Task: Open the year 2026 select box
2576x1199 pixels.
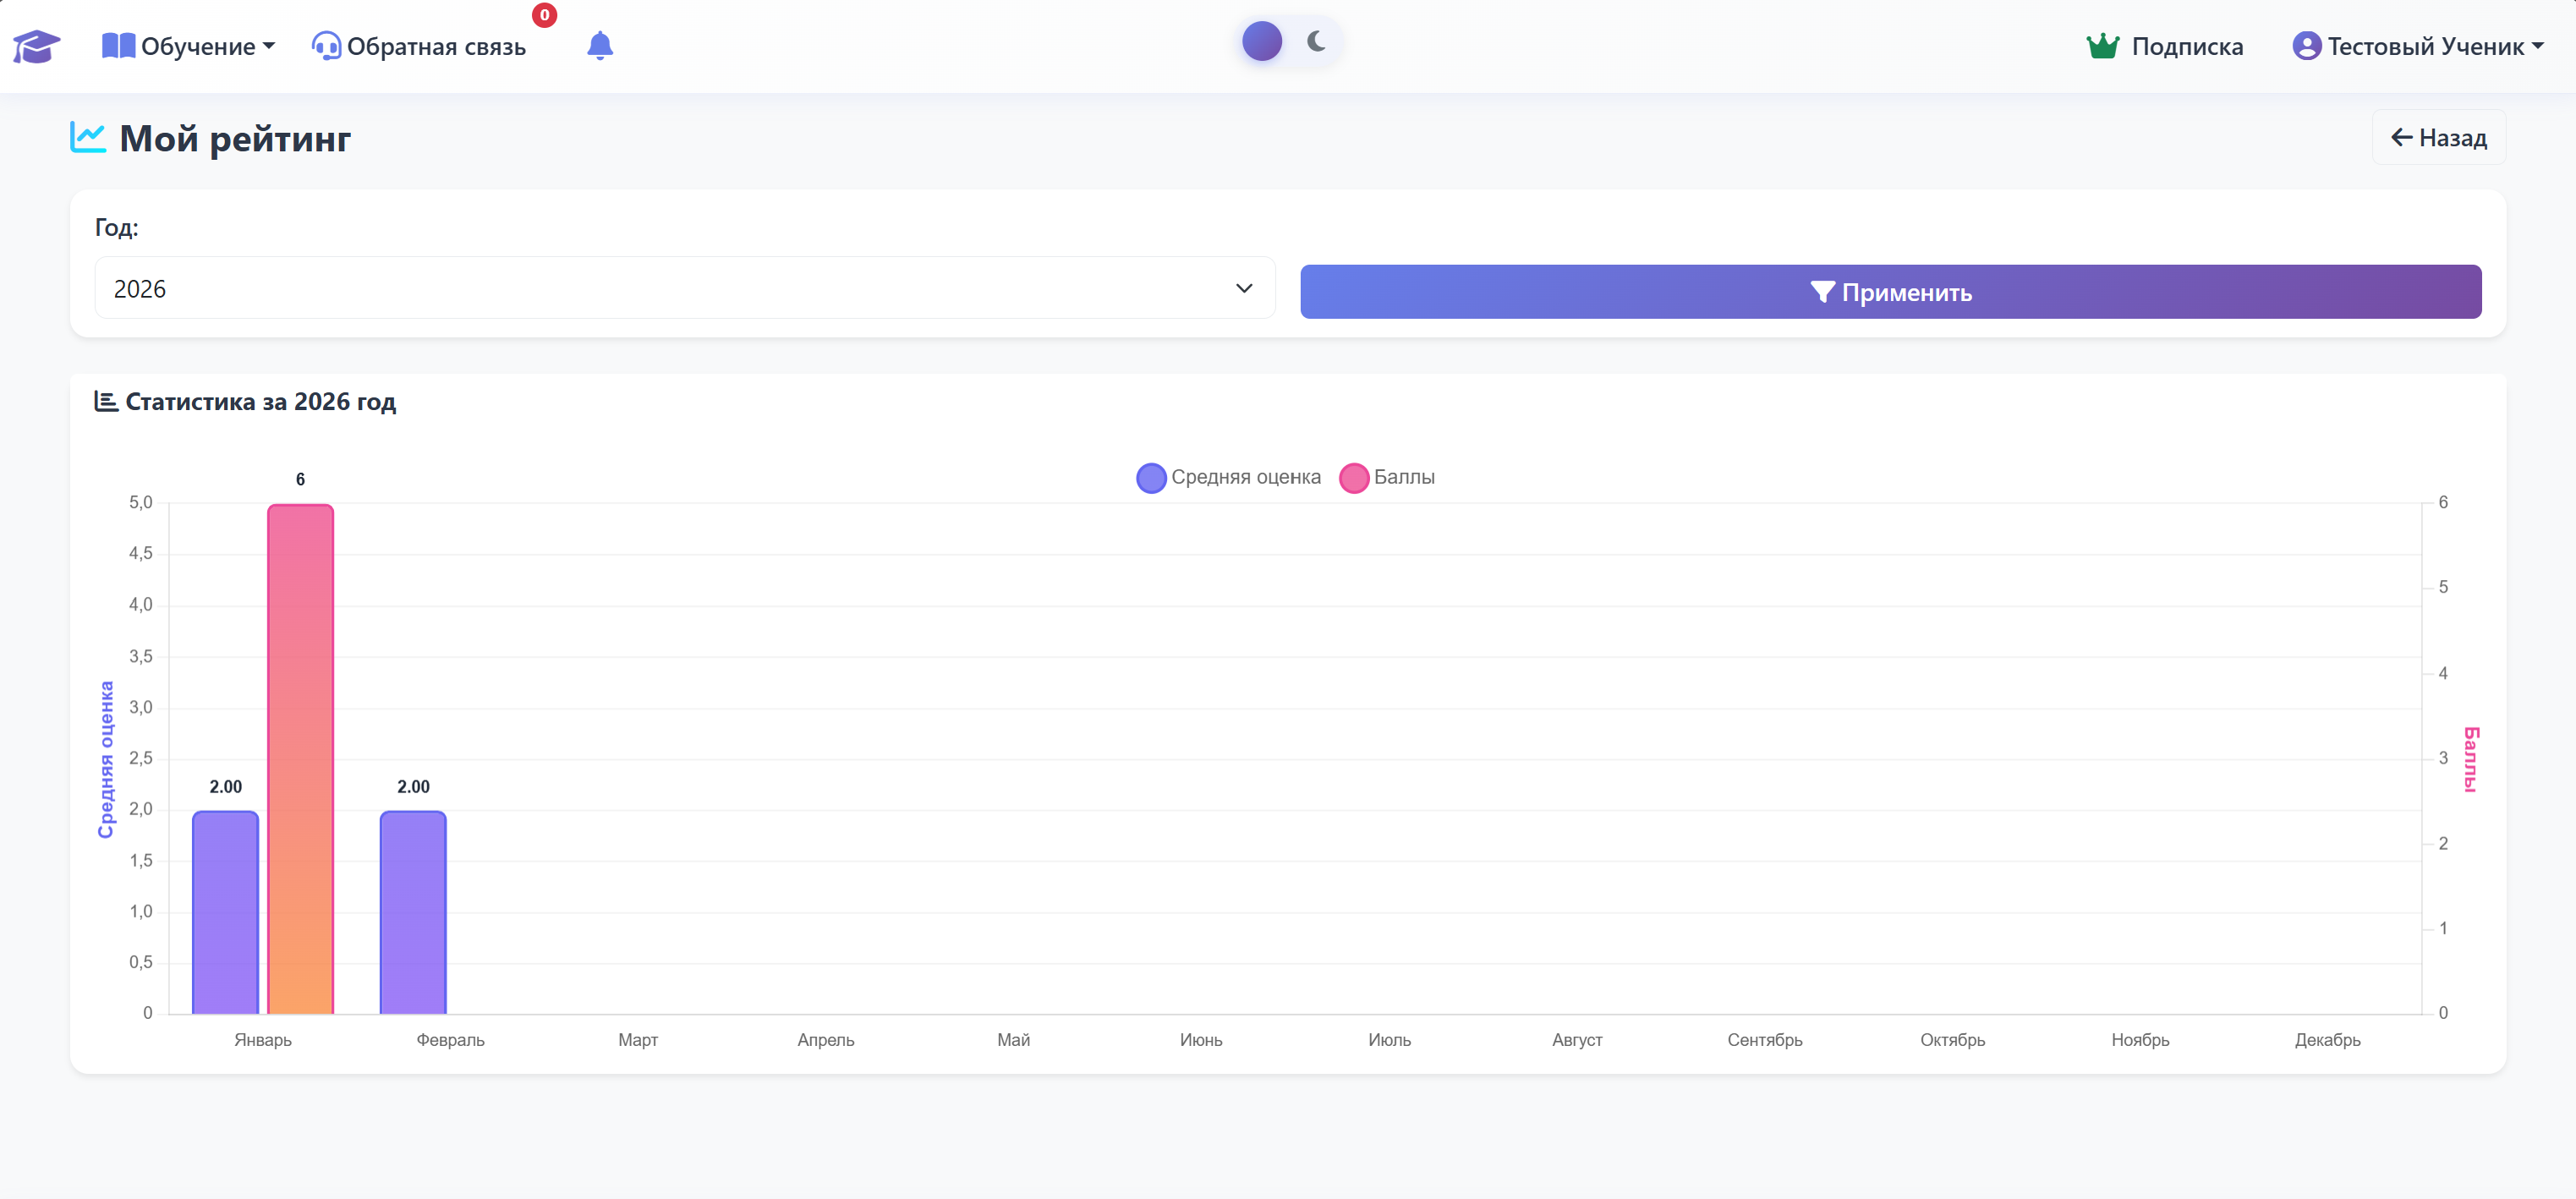Action: (x=684, y=288)
